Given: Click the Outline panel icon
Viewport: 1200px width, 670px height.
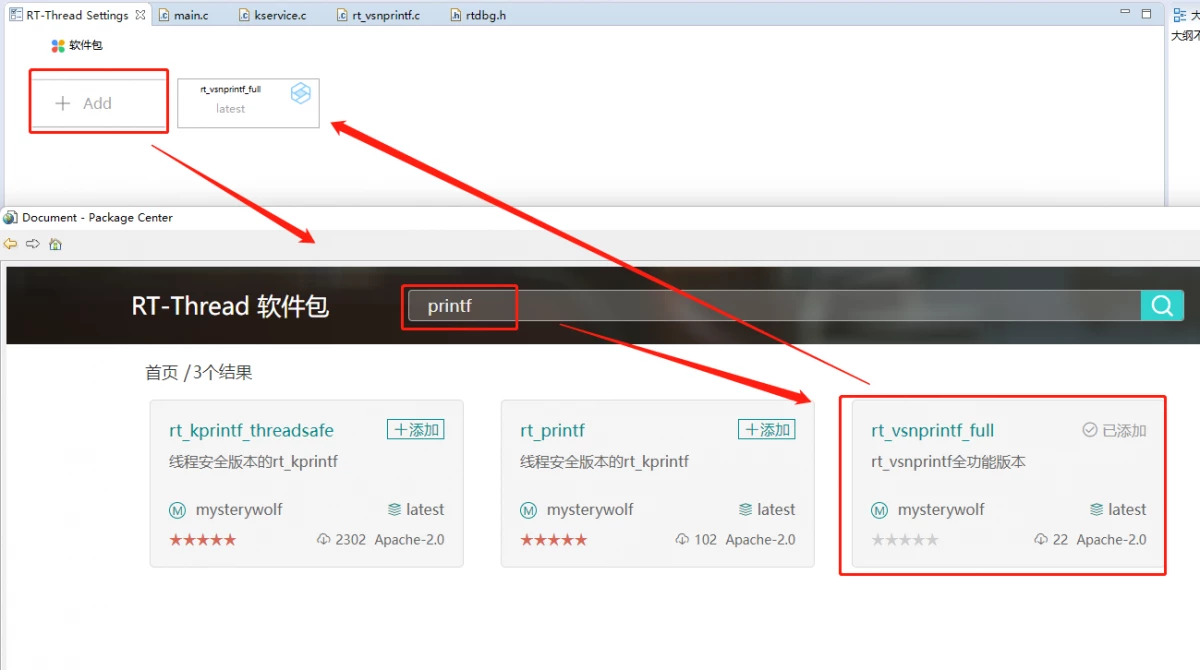Looking at the screenshot, I should click(1180, 15).
